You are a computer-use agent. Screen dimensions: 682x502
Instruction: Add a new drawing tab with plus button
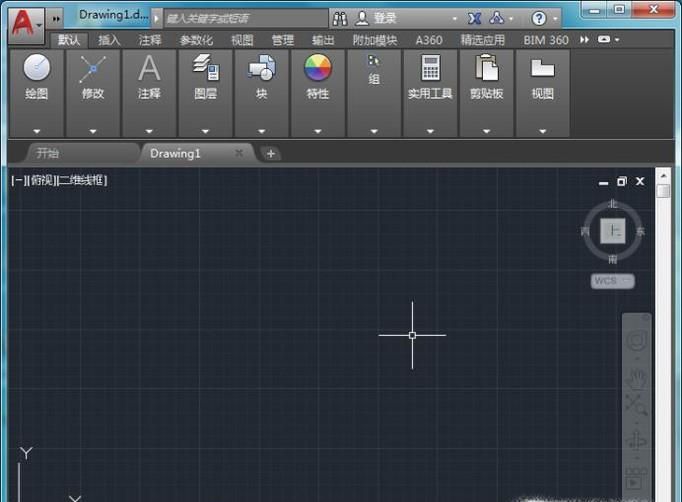click(271, 153)
